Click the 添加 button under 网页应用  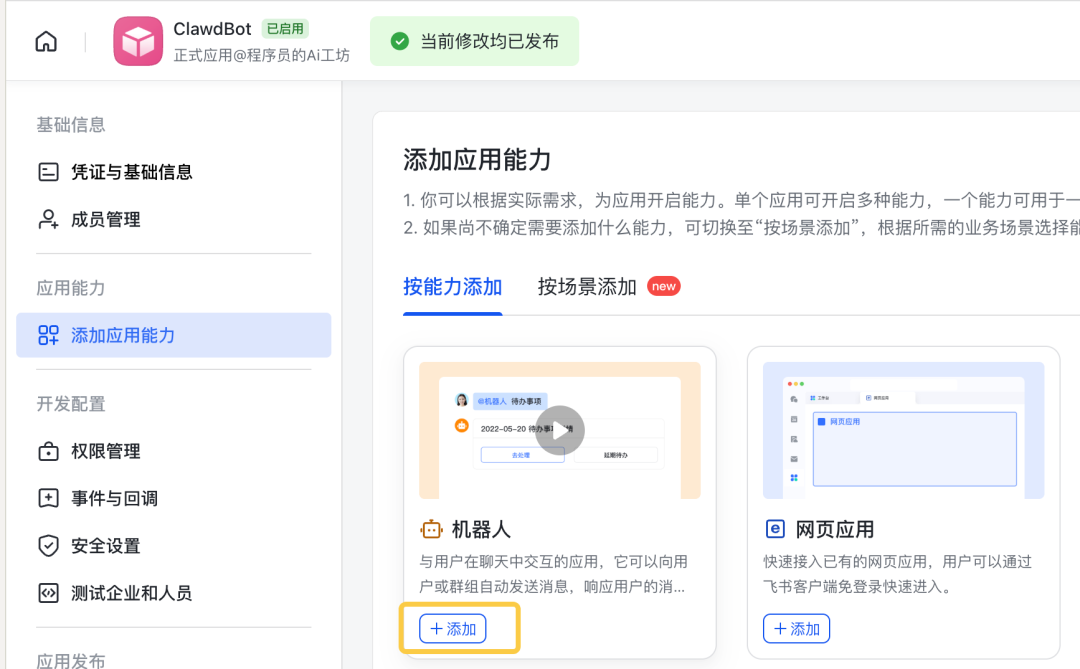pos(796,628)
